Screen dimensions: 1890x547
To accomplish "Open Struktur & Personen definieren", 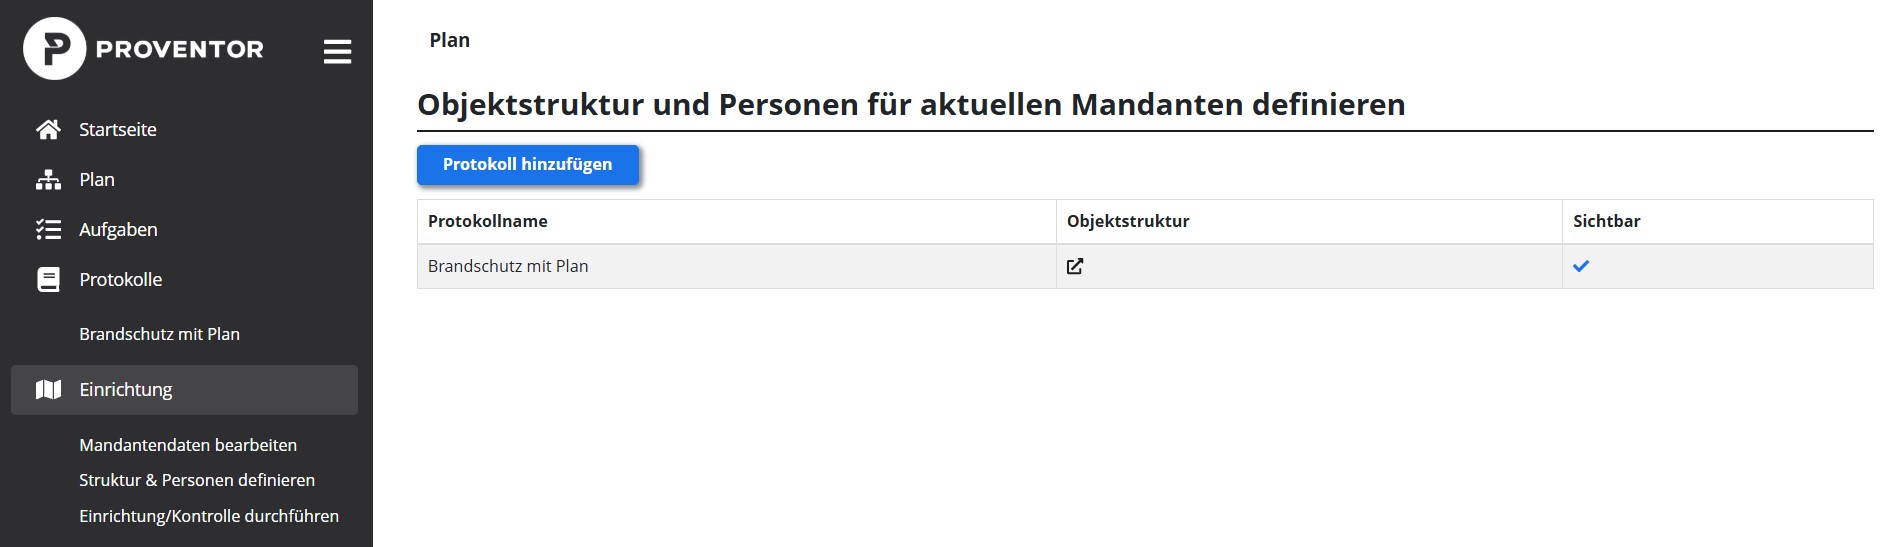I will coord(197,480).
